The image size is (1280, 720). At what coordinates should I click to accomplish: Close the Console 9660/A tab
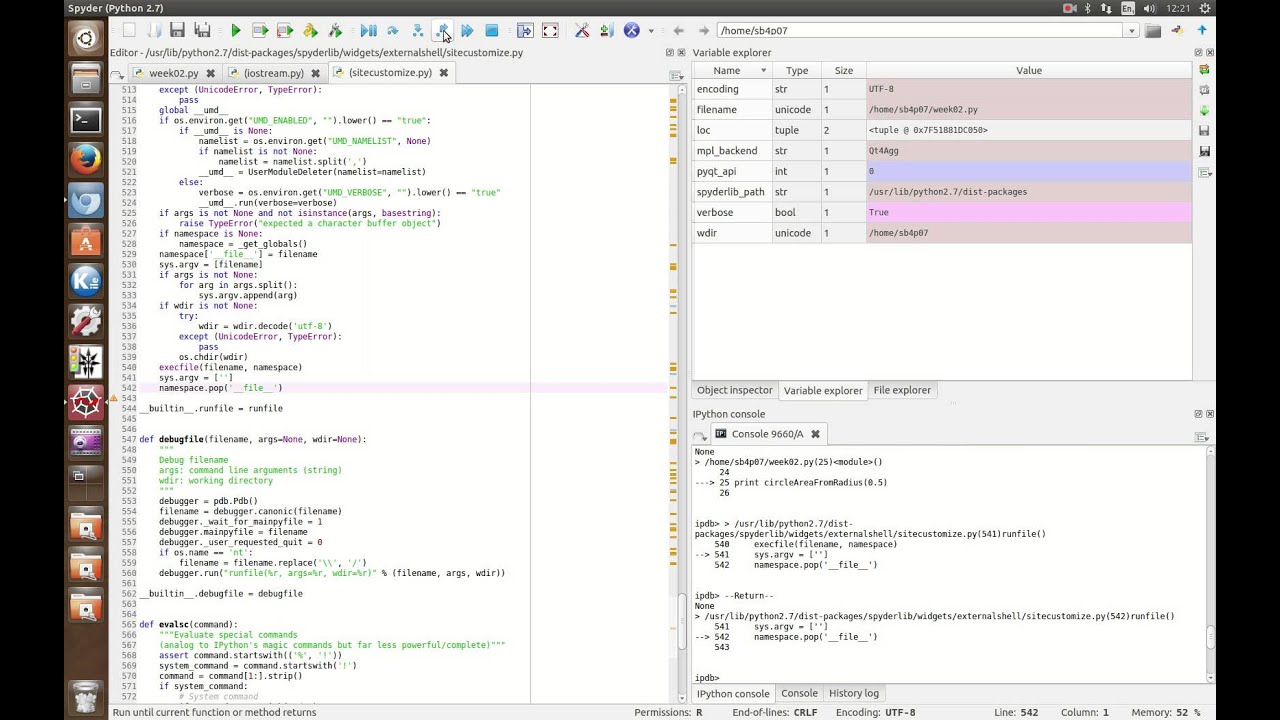click(815, 434)
